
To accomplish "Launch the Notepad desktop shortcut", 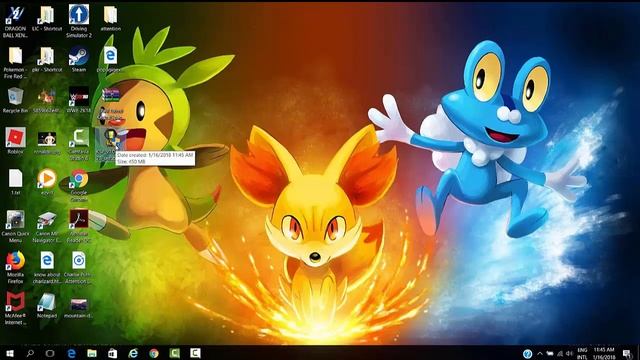I will (x=47, y=305).
